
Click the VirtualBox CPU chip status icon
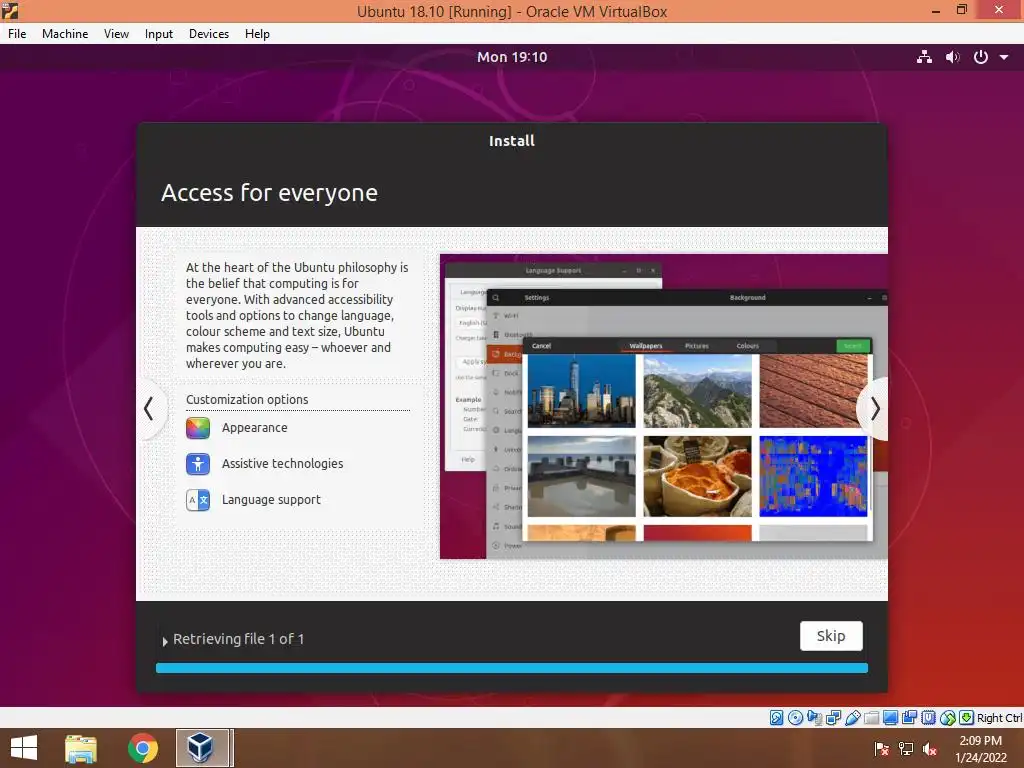point(928,718)
